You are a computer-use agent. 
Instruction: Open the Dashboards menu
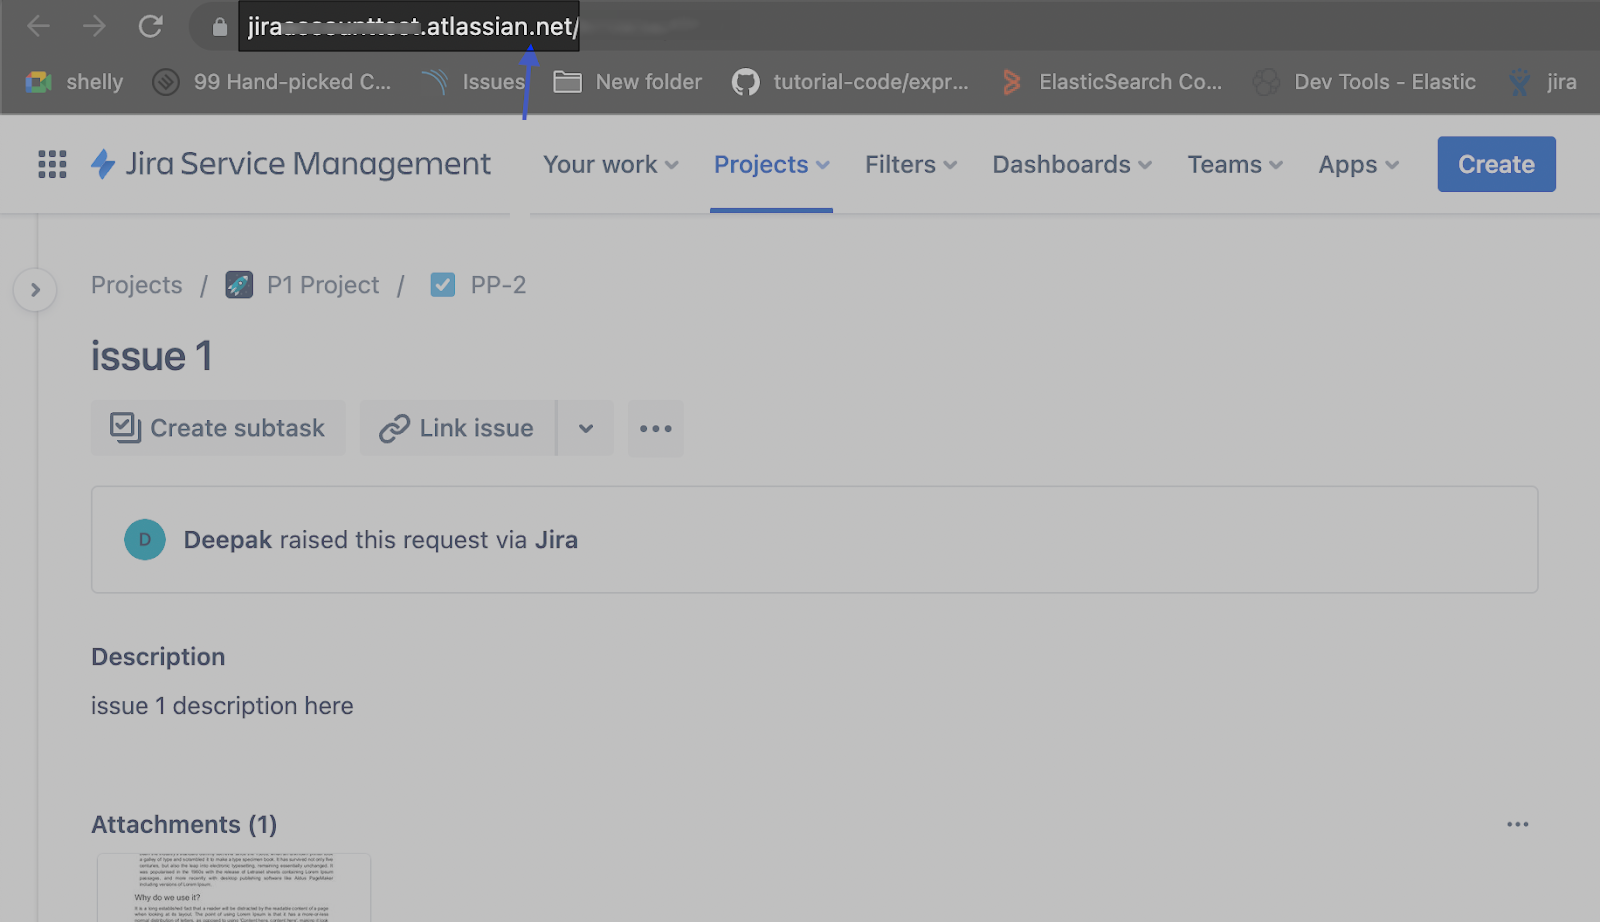pyautogui.click(x=1071, y=165)
